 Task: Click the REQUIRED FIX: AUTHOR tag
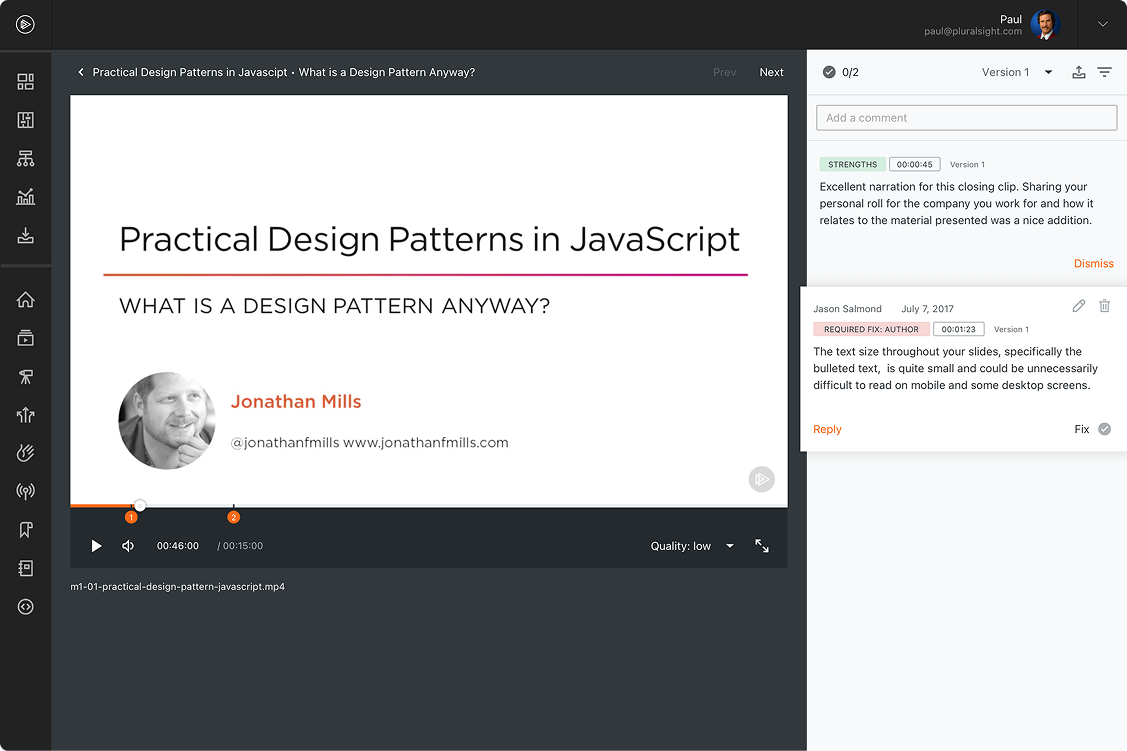coord(871,329)
